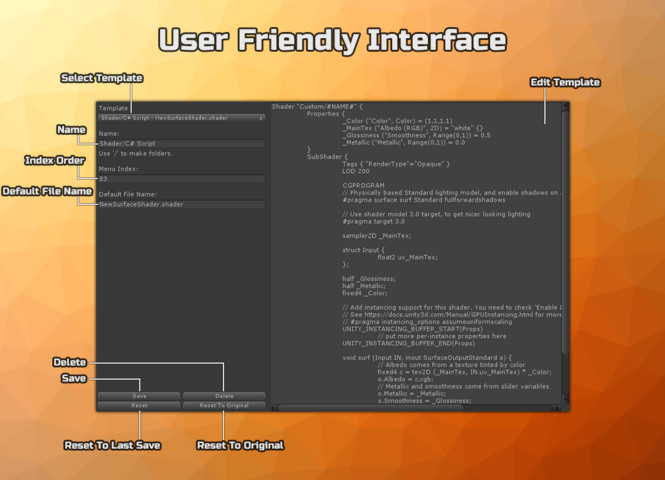Click the Reset To Original button

click(224, 406)
